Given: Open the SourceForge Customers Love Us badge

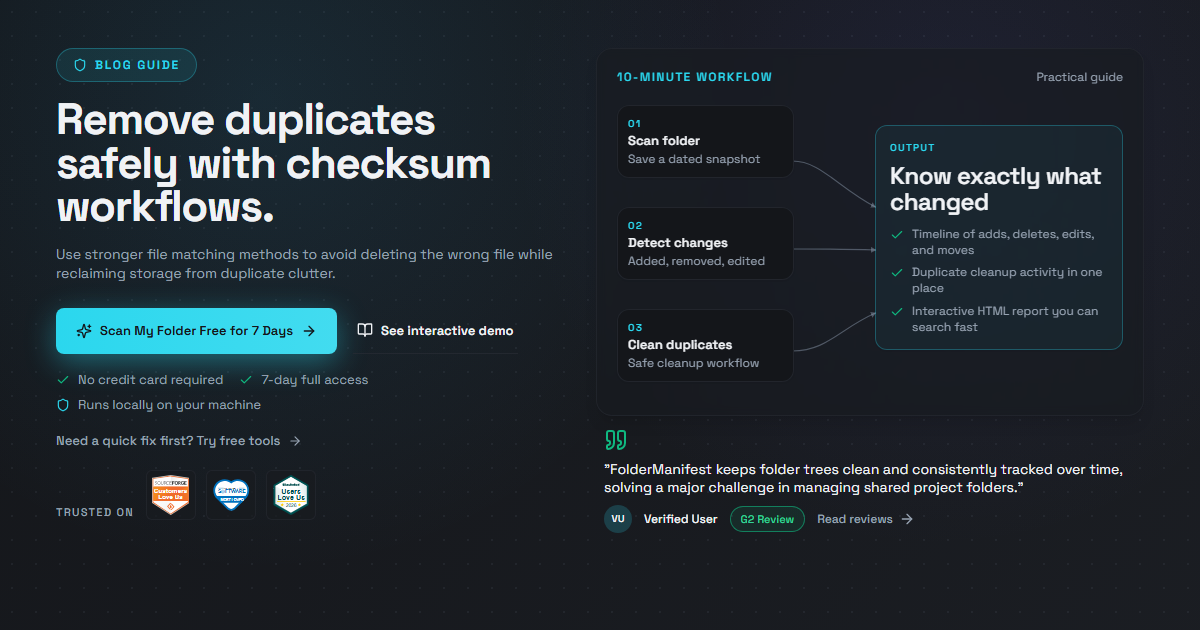Looking at the screenshot, I should [171, 495].
